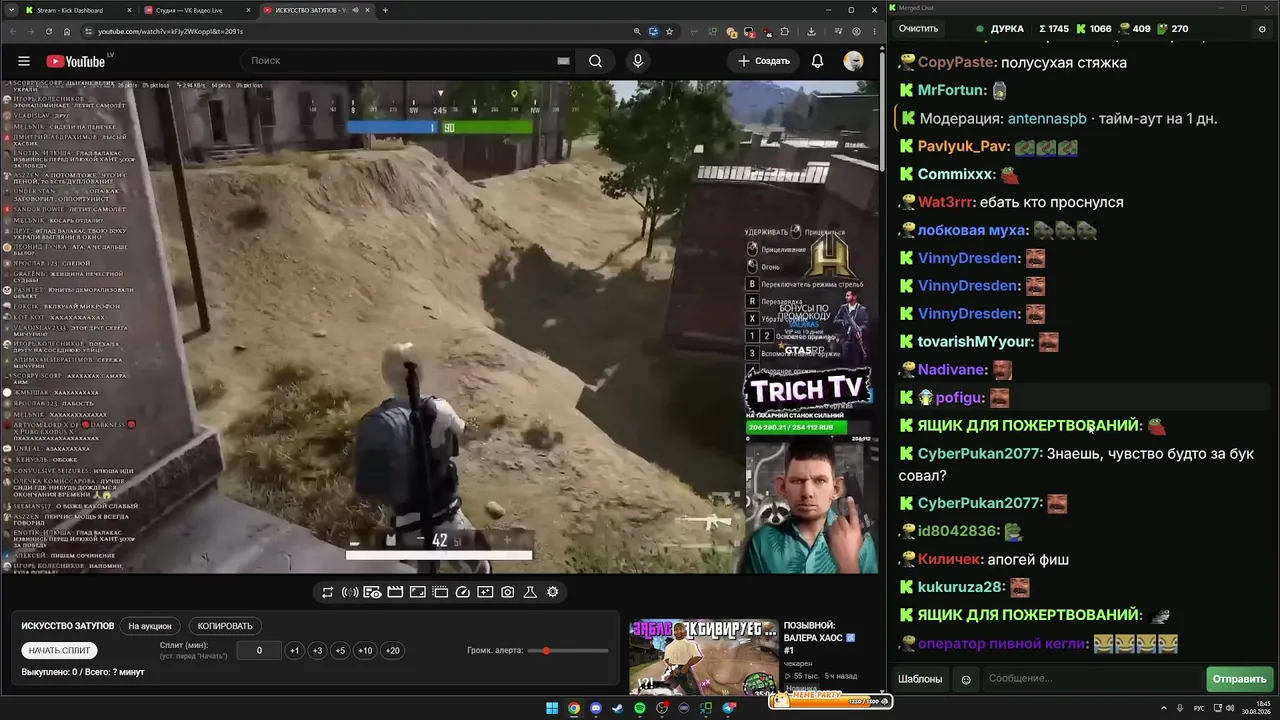Open Telegram from the taskbar
The height and width of the screenshot is (720, 1280).
729,709
